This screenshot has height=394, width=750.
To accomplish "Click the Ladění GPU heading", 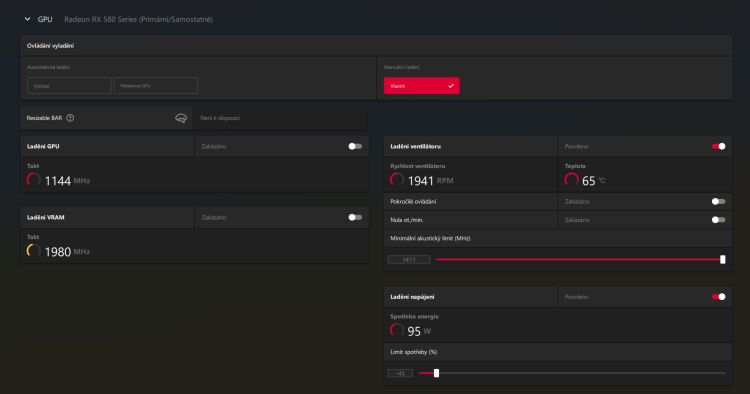I will pyautogui.click(x=43, y=146).
